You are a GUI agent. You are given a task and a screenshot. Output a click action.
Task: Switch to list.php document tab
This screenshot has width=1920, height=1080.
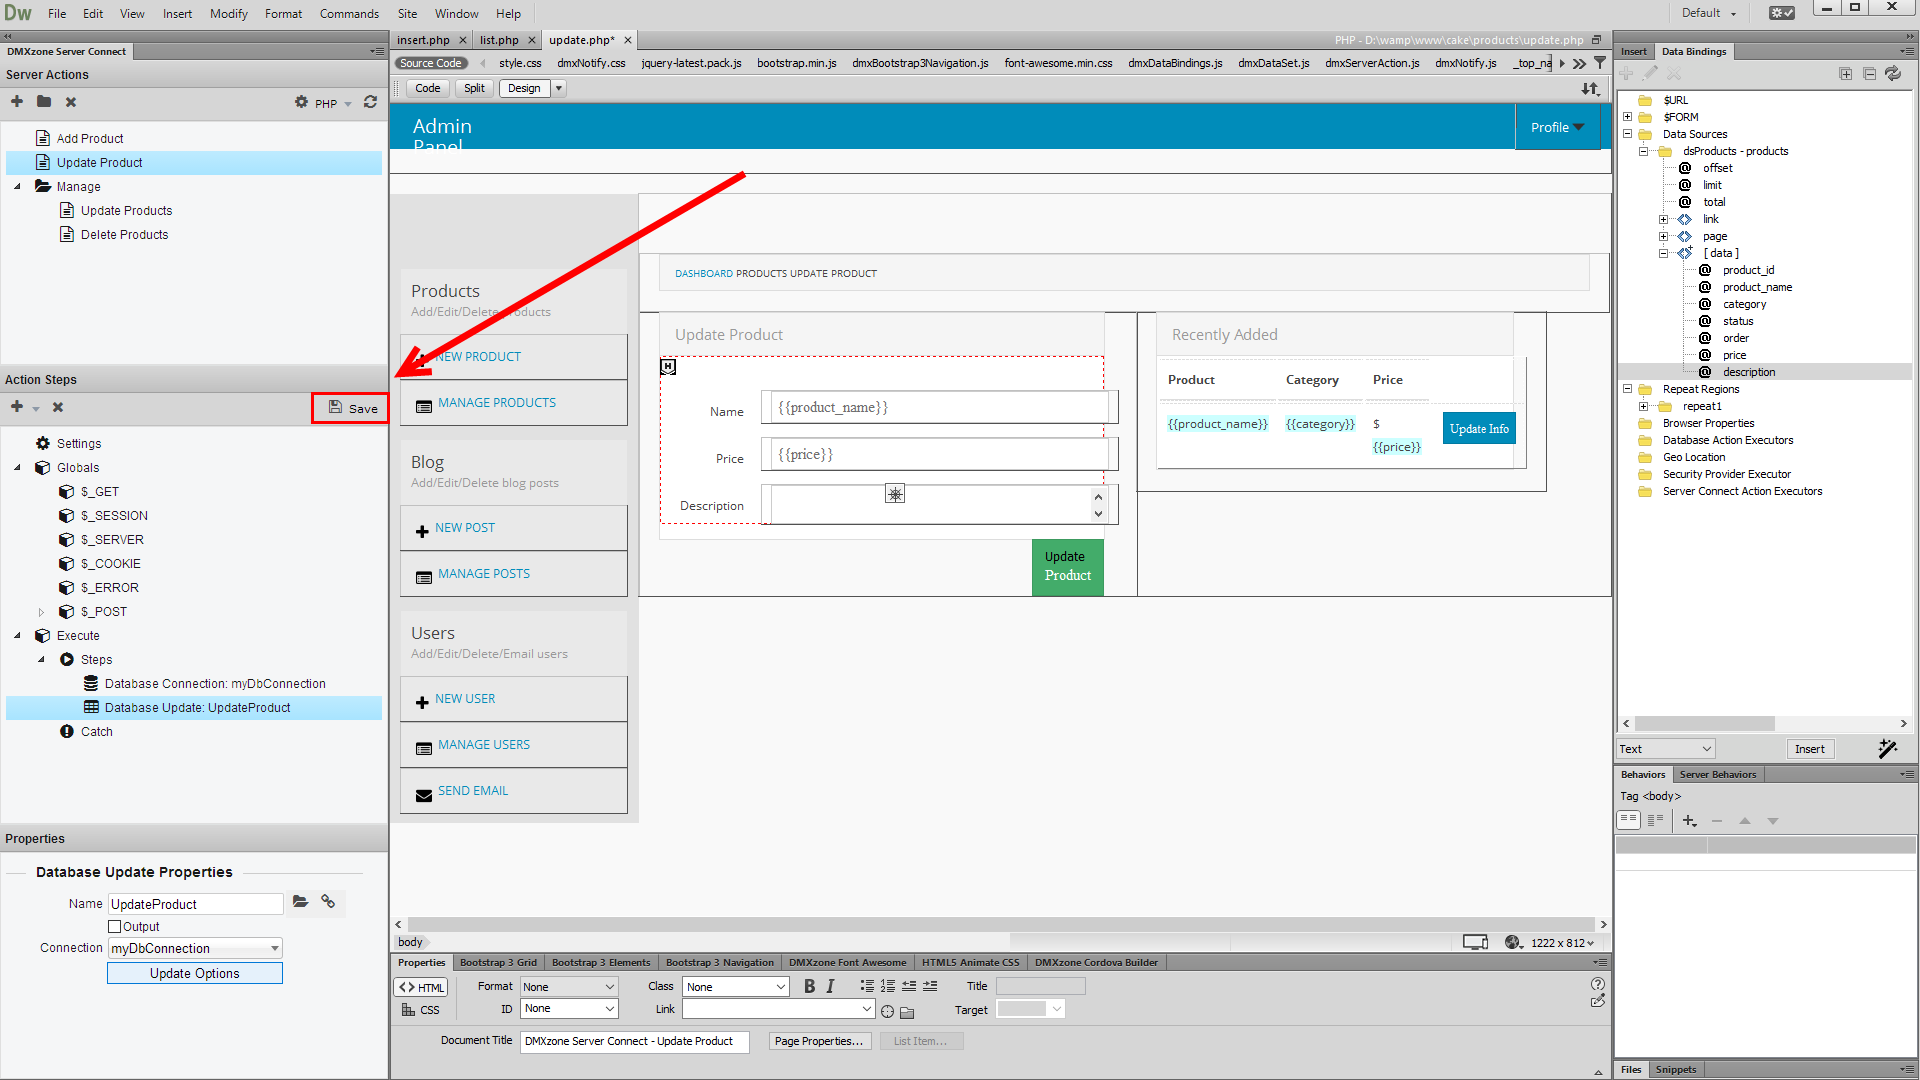pos(499,40)
